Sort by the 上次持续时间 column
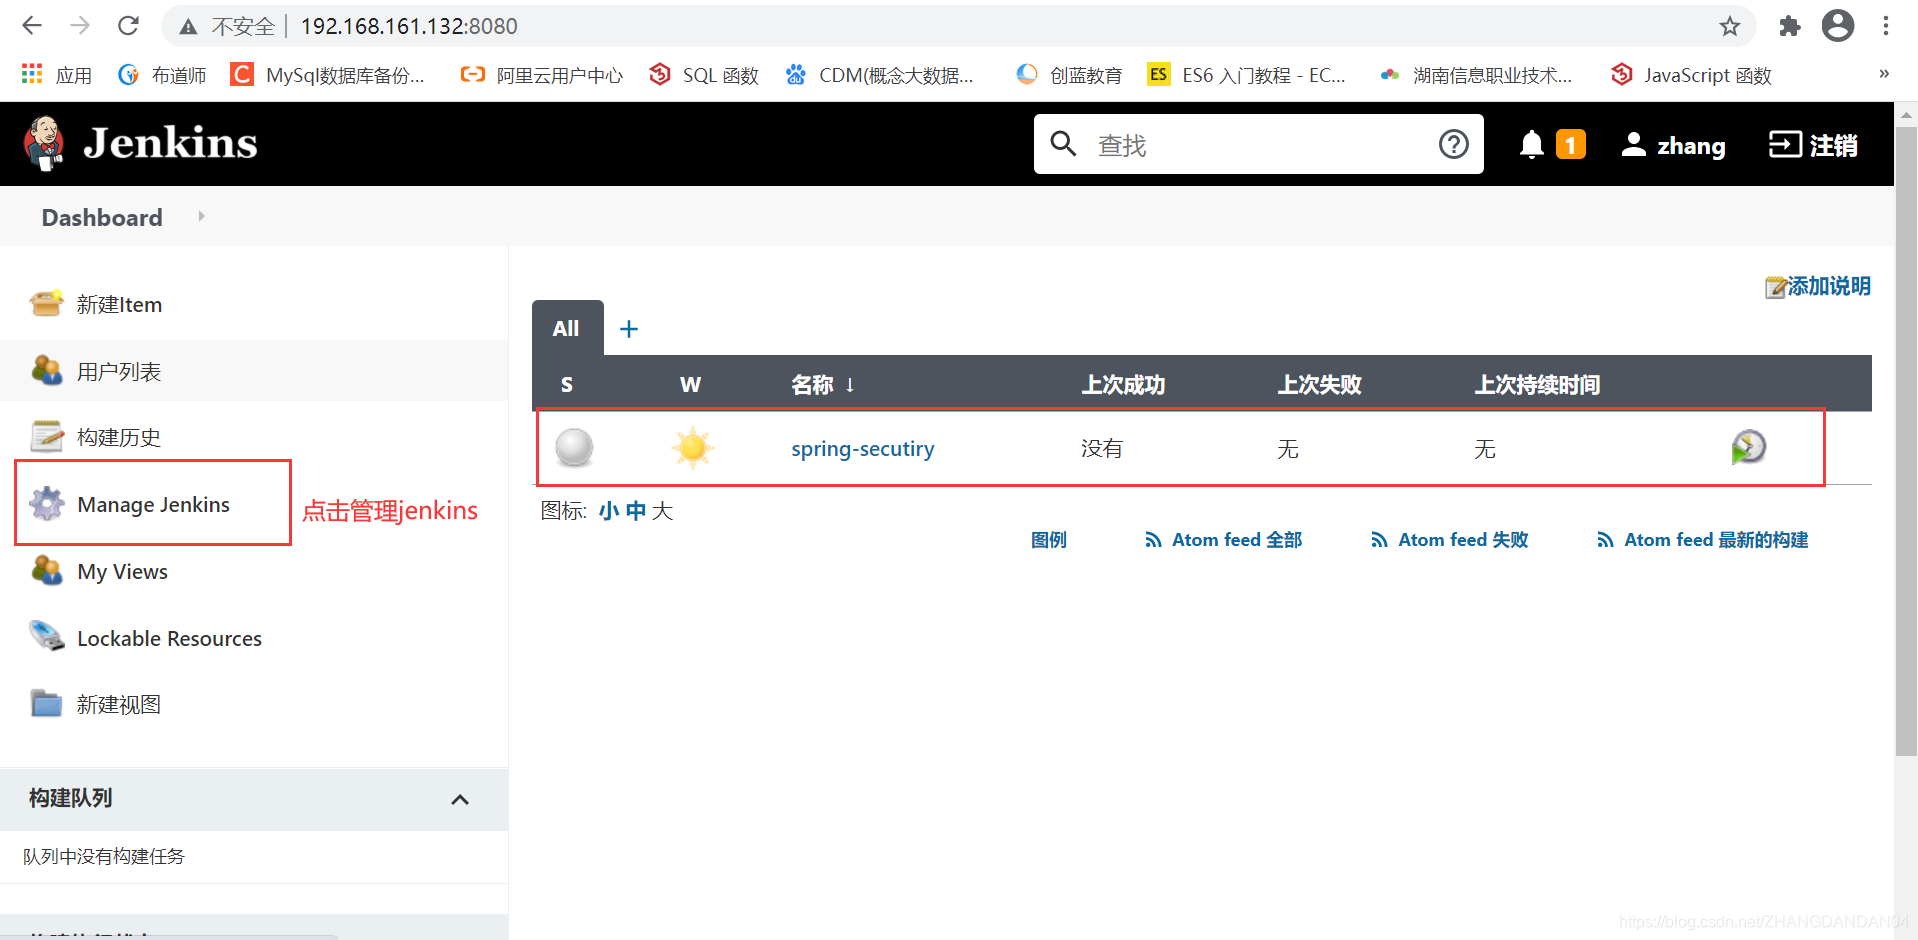The image size is (1918, 940). click(1537, 385)
